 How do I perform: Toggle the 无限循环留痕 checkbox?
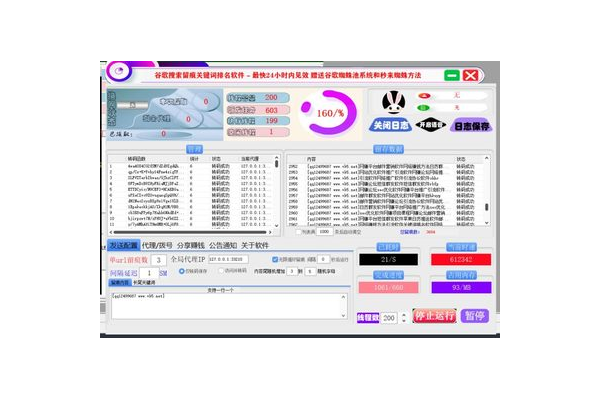[x=275, y=259]
